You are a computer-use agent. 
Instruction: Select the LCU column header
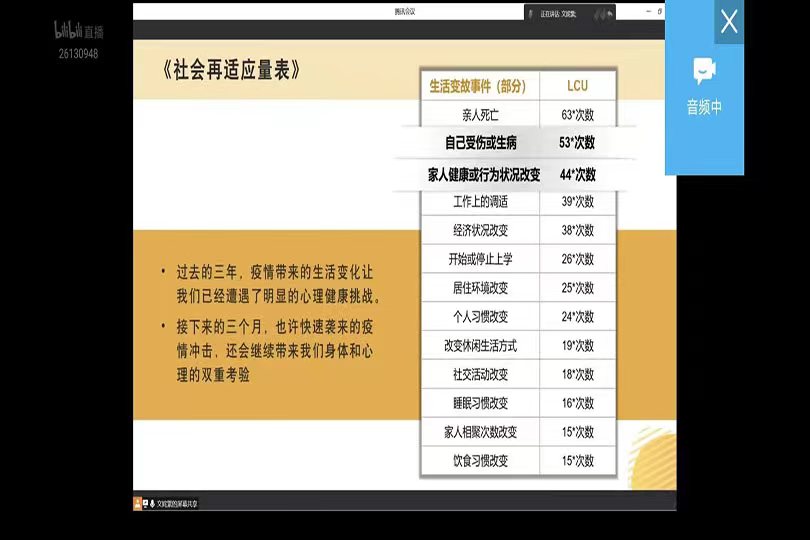(x=577, y=85)
